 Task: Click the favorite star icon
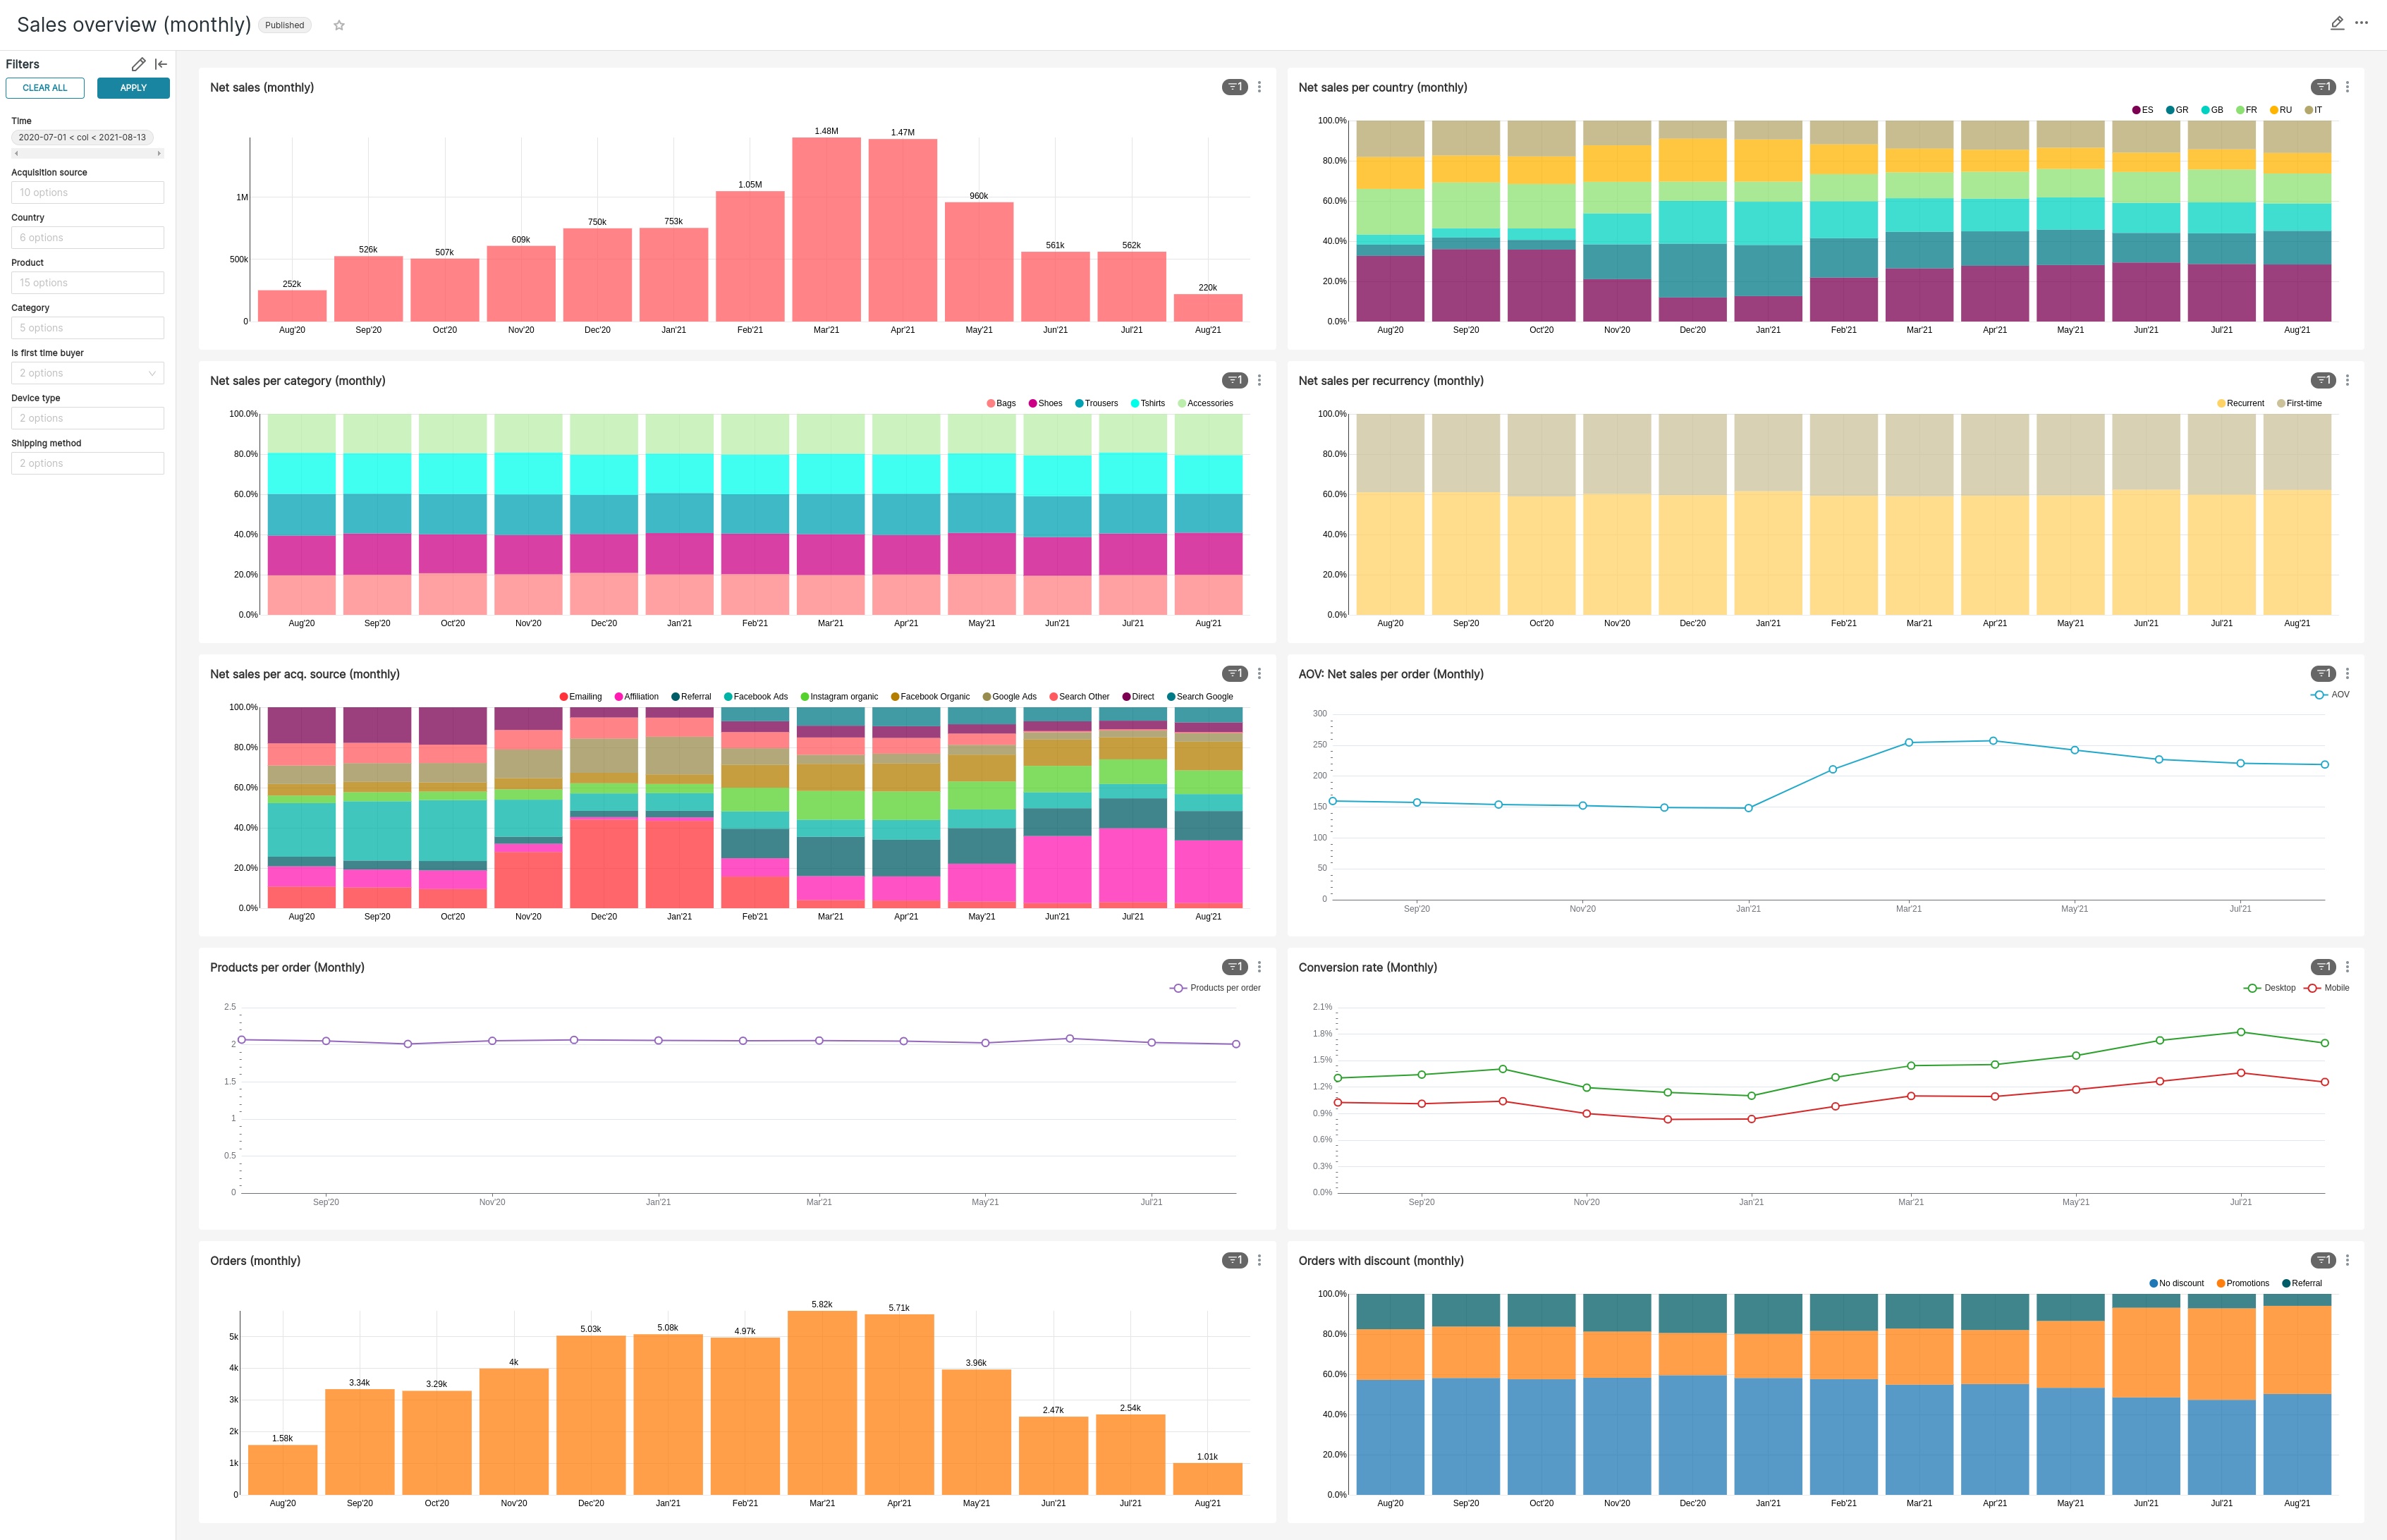point(339,26)
